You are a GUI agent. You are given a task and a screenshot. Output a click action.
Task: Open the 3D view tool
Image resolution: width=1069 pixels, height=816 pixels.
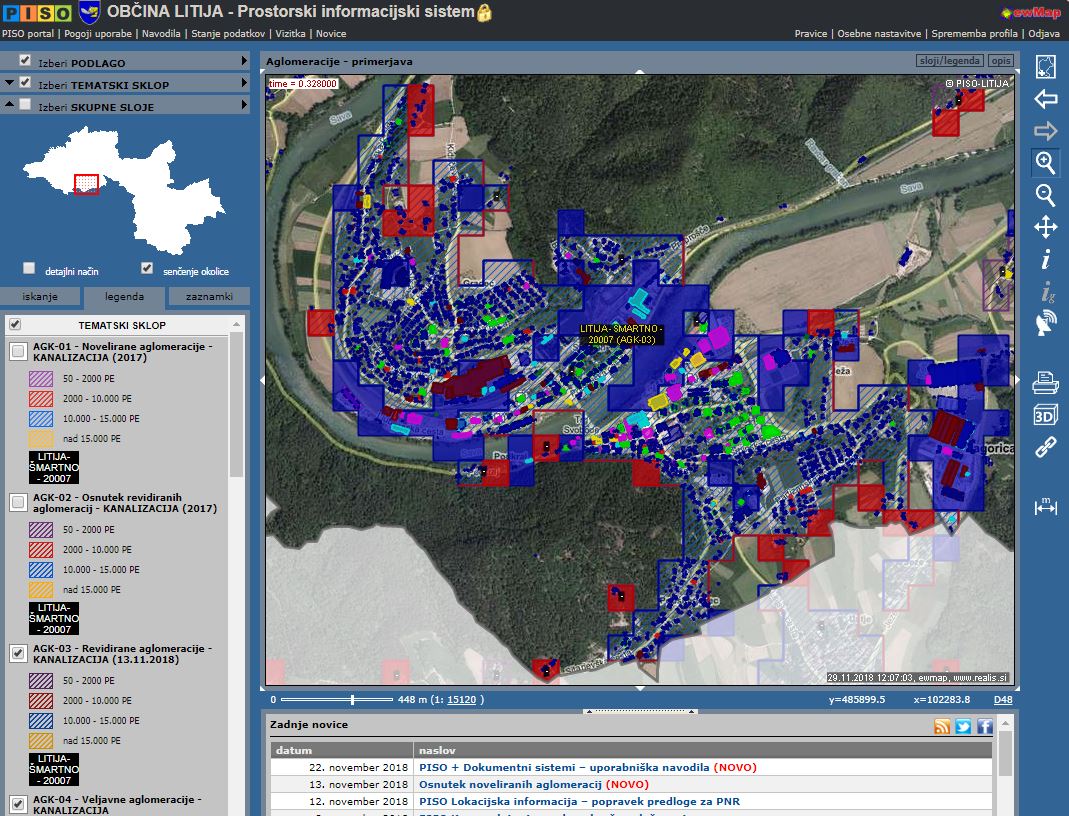(x=1045, y=414)
